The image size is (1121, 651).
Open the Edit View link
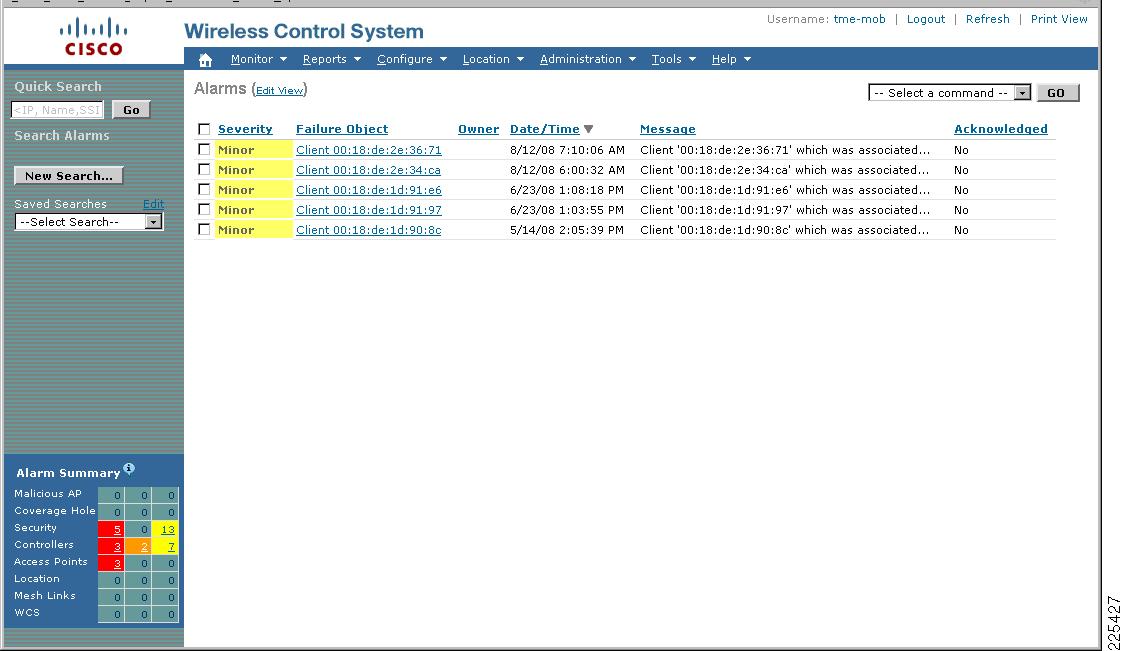[280, 91]
